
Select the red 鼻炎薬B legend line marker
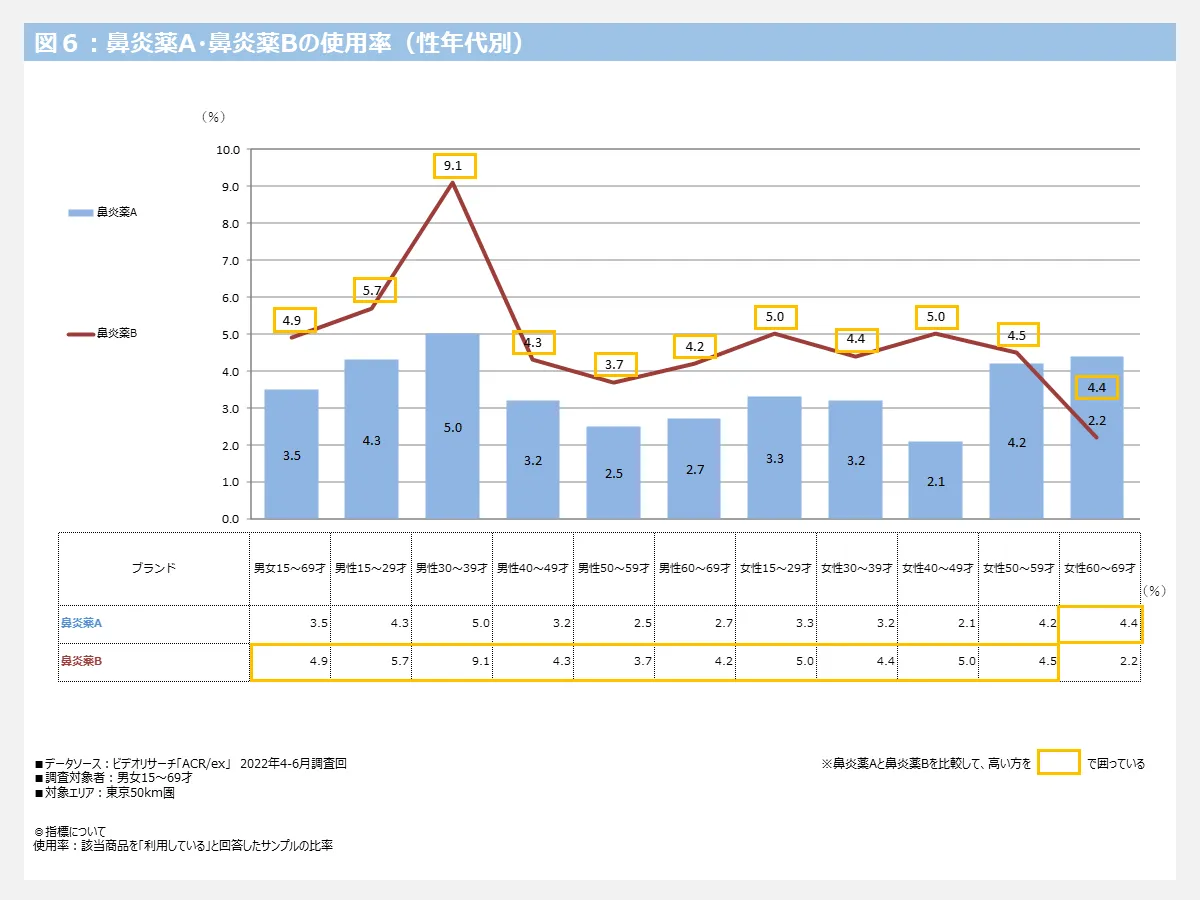coord(81,334)
